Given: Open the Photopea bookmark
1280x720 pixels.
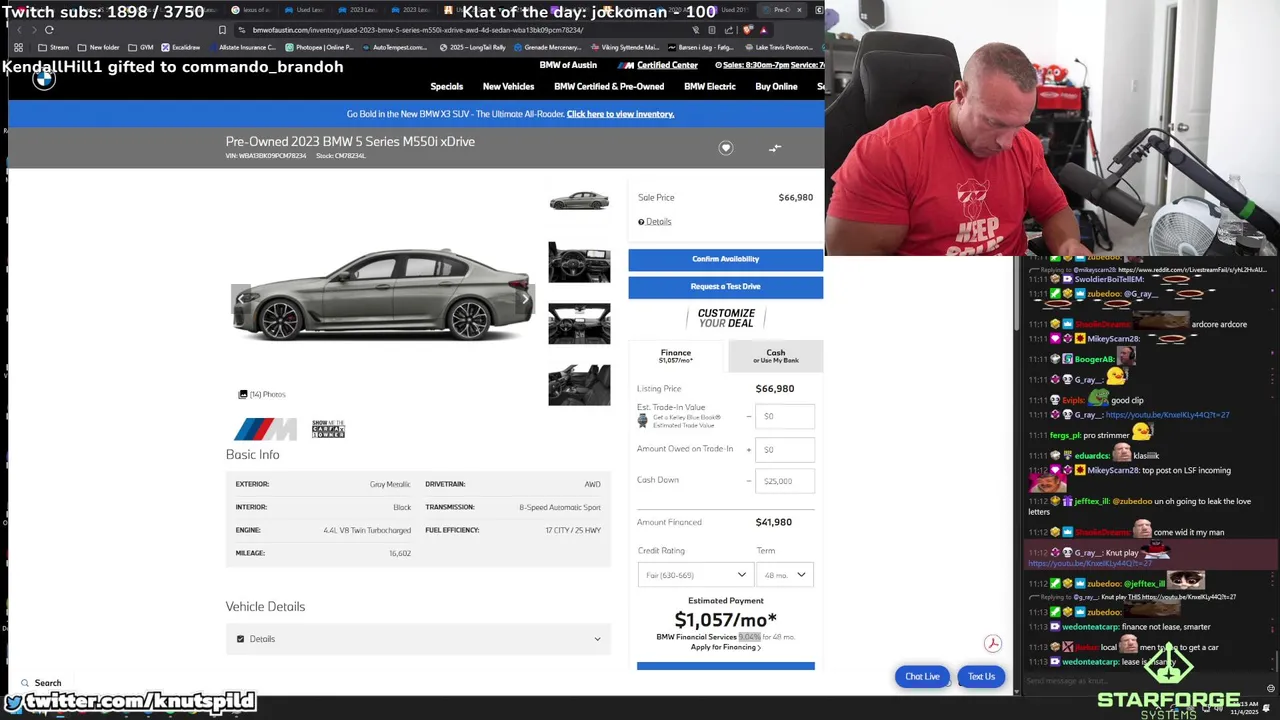Looking at the screenshot, I should (319, 47).
